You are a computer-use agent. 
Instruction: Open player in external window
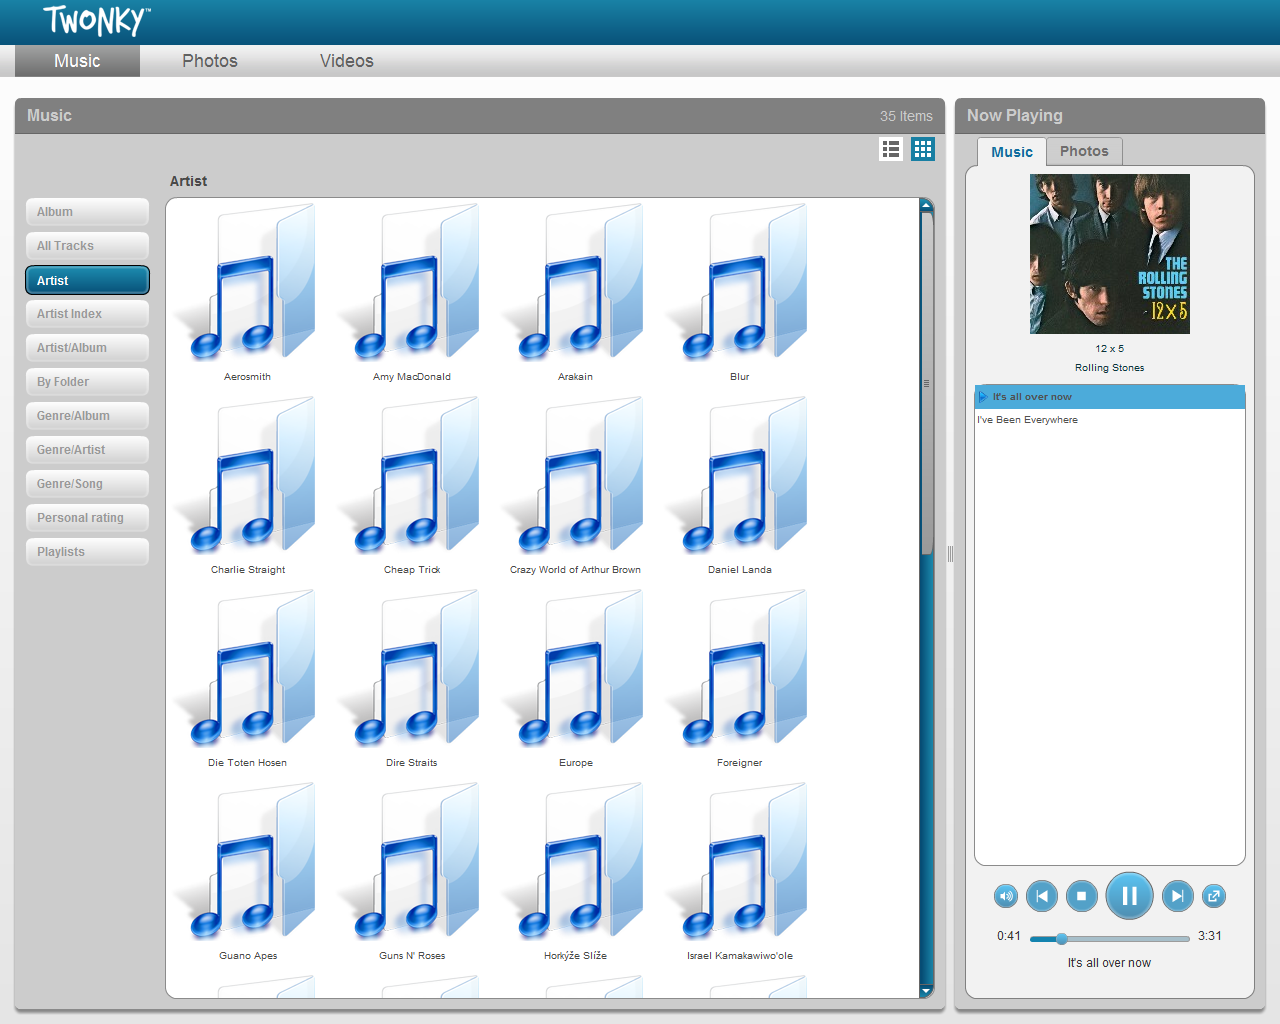(x=1214, y=896)
